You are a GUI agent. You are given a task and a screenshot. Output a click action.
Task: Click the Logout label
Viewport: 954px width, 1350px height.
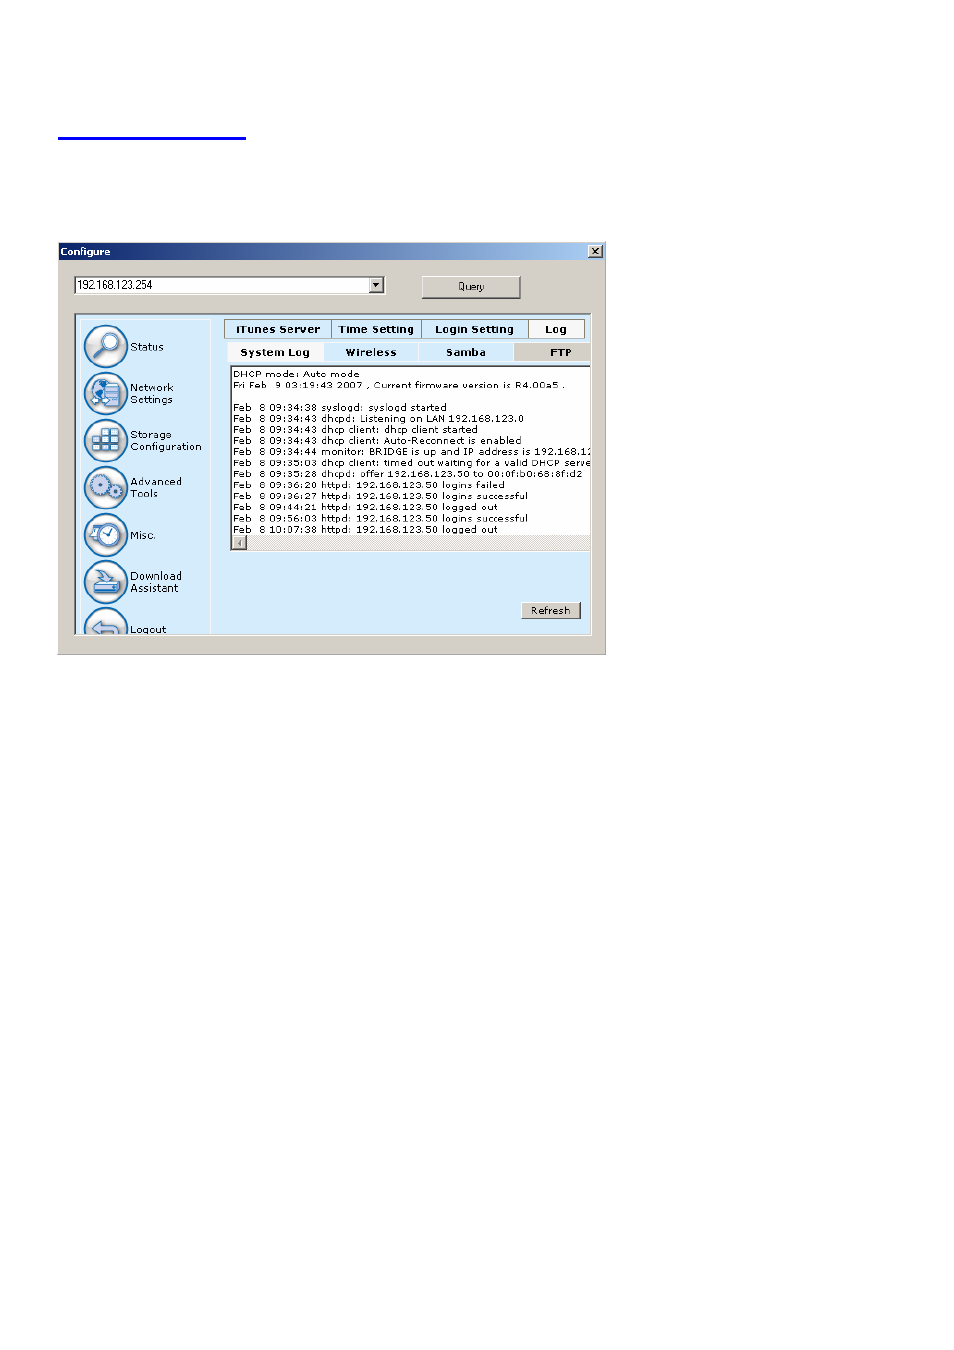point(148,629)
